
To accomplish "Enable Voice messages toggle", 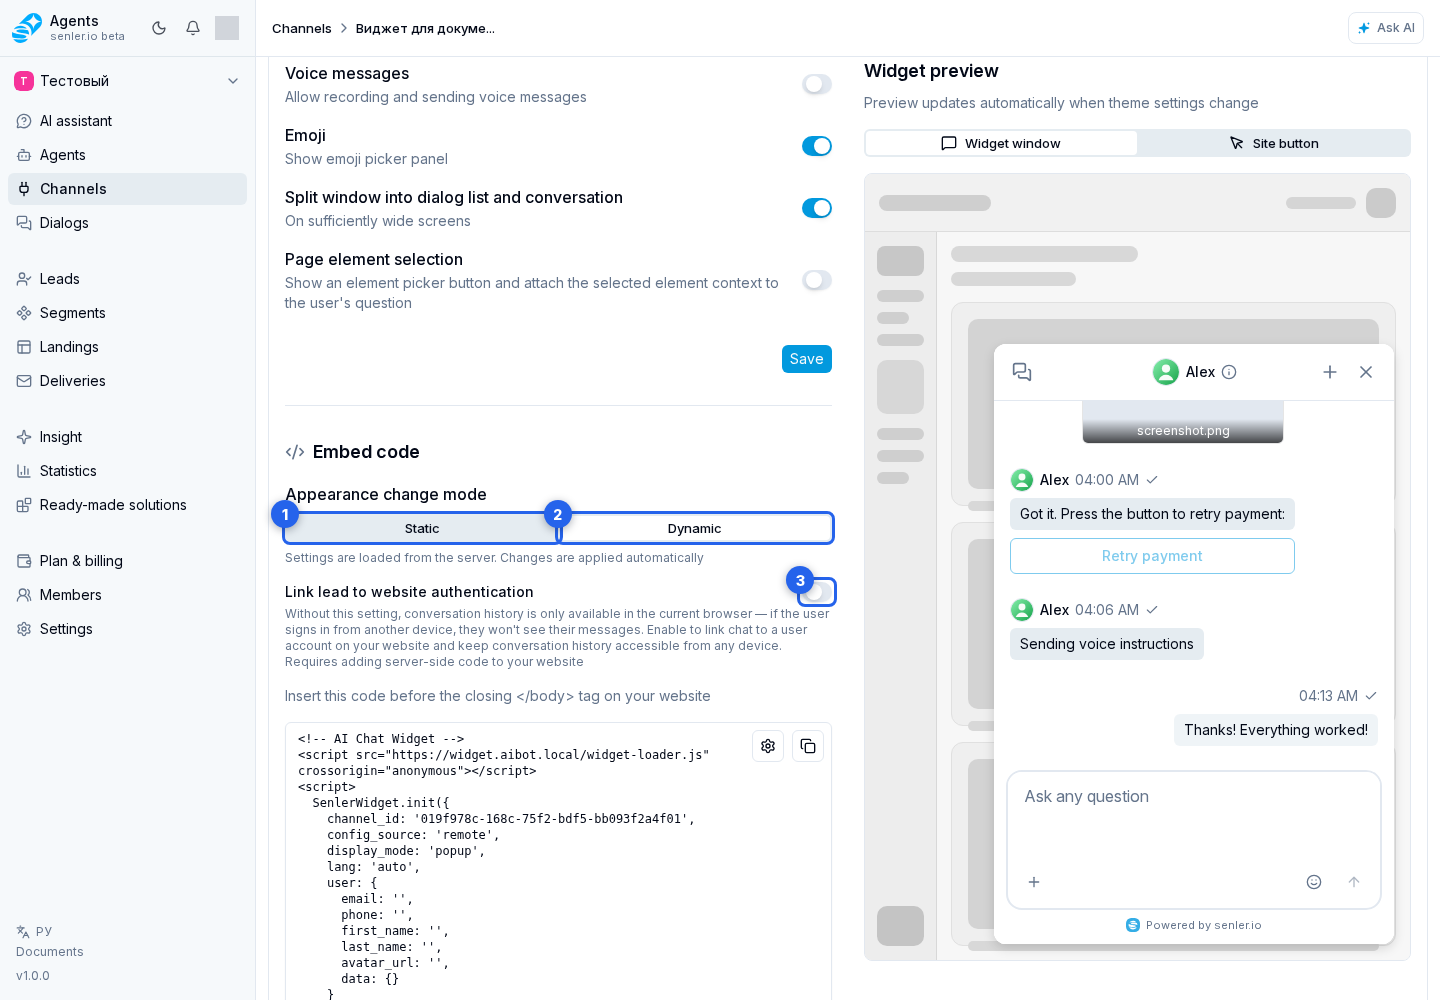I will (817, 84).
